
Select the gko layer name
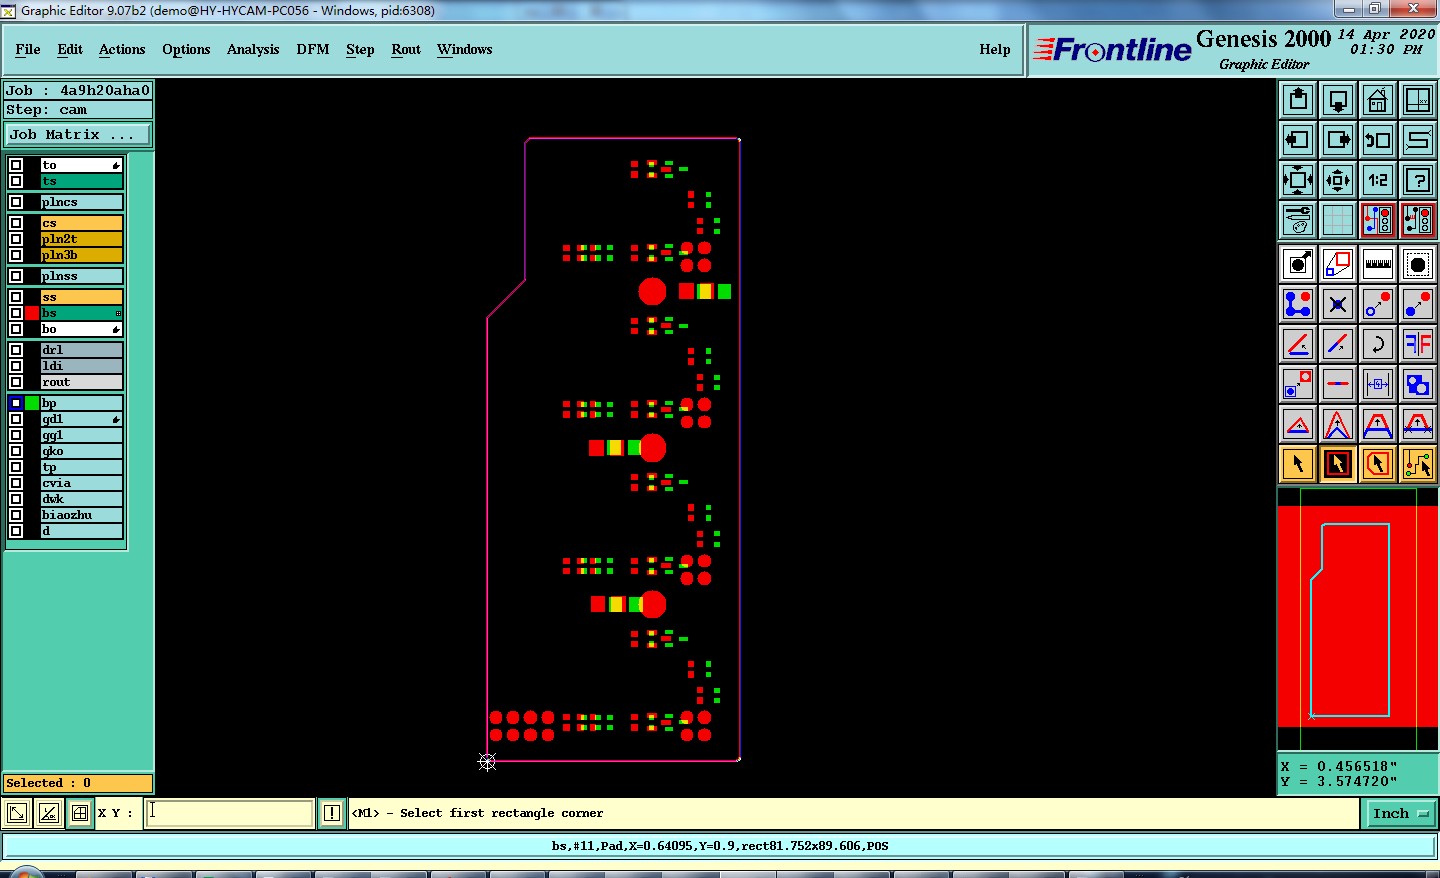coord(81,451)
